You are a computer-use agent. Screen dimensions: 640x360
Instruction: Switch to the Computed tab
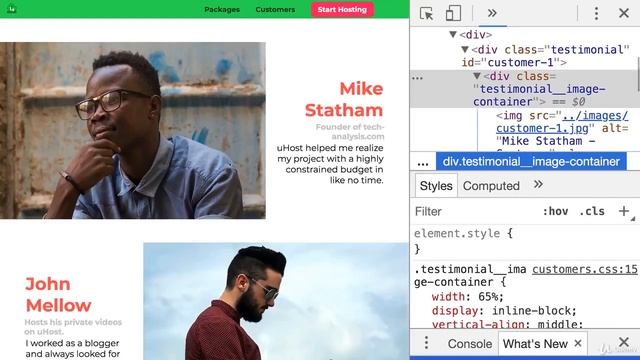point(491,186)
